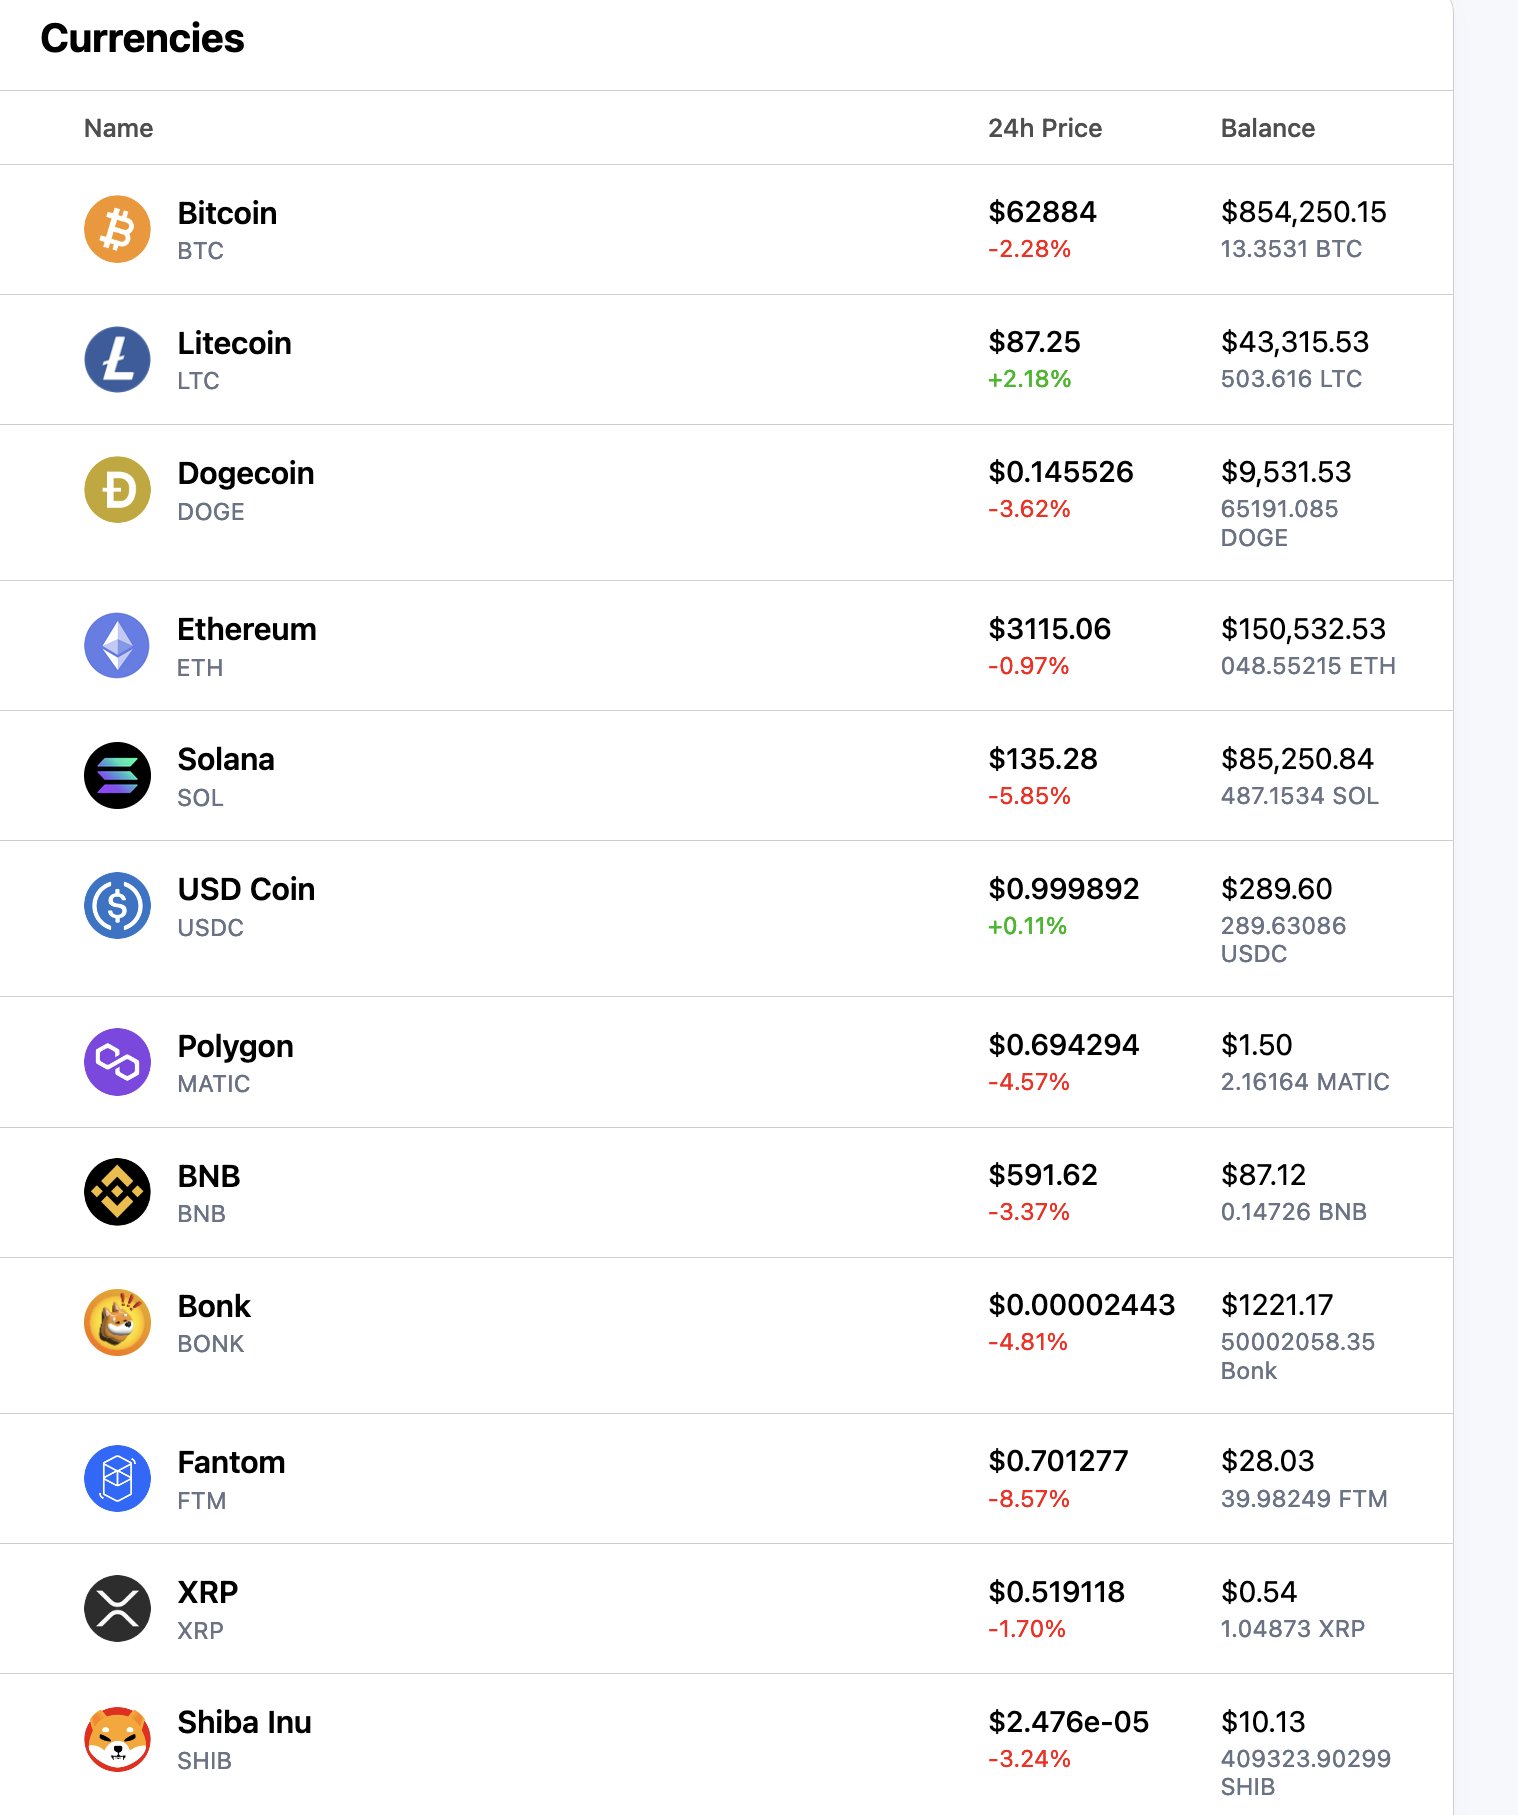
Task: Click the Bonk dog icon
Action: [117, 1322]
